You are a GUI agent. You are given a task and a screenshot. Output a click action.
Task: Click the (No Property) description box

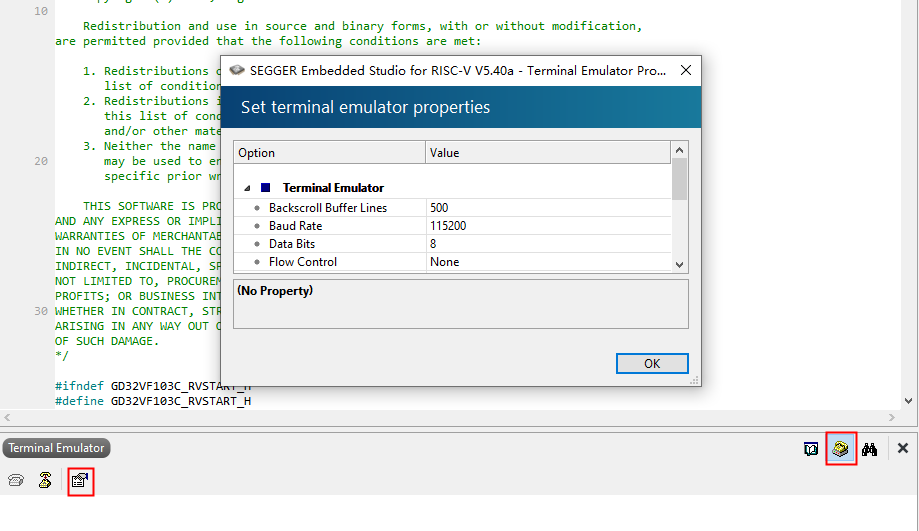pos(461,304)
